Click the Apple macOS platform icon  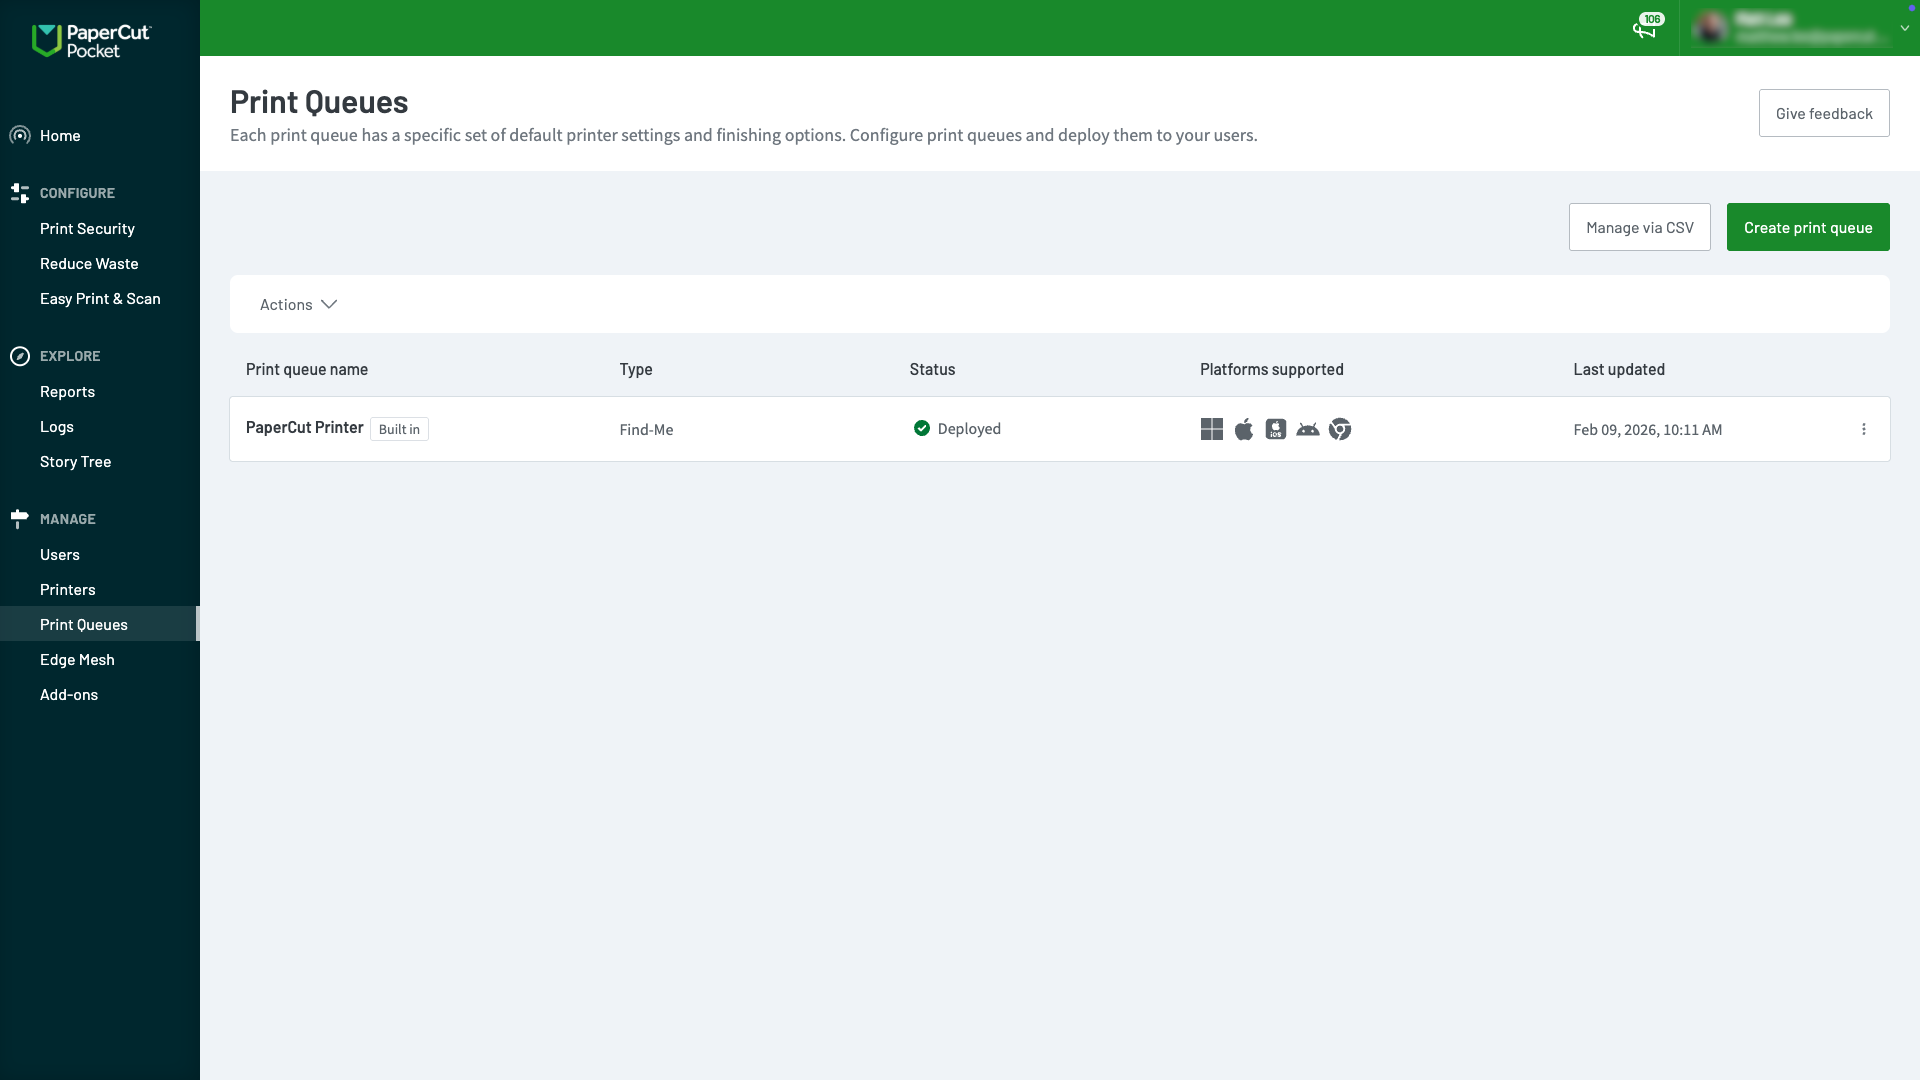(x=1243, y=429)
